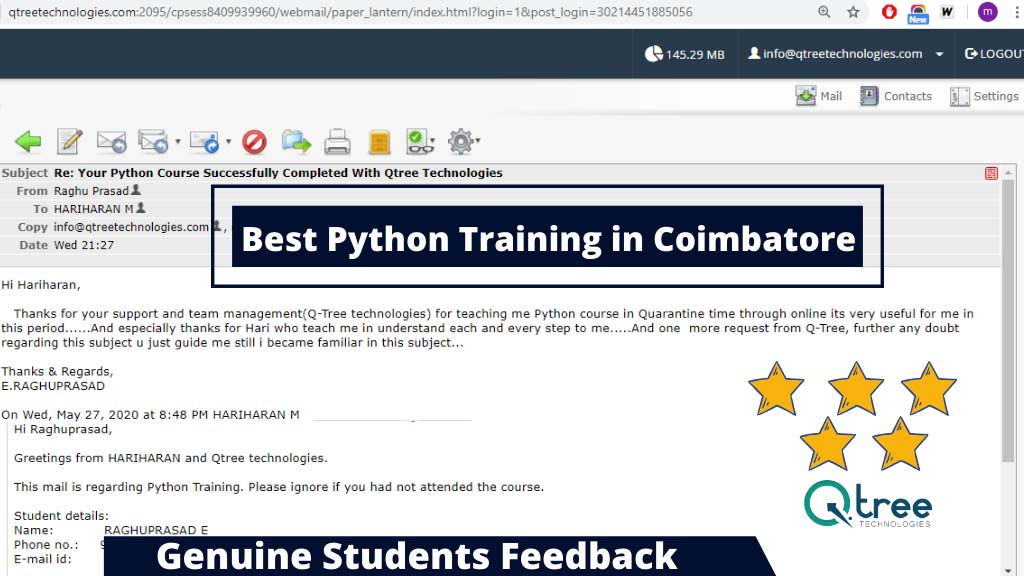The height and width of the screenshot is (576, 1024).
Task: Open the Settings tab
Action: 984,96
